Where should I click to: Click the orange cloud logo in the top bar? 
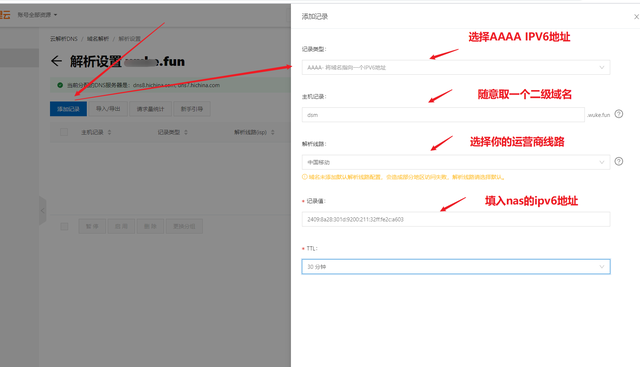pyautogui.click(x=5, y=15)
